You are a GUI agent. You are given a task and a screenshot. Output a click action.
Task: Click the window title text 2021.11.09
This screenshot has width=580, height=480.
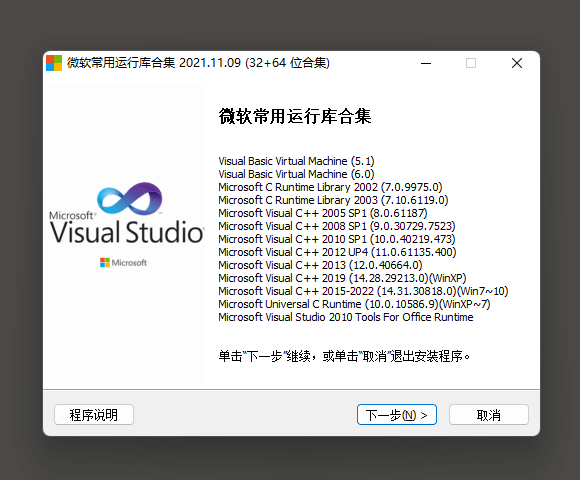coord(210,63)
